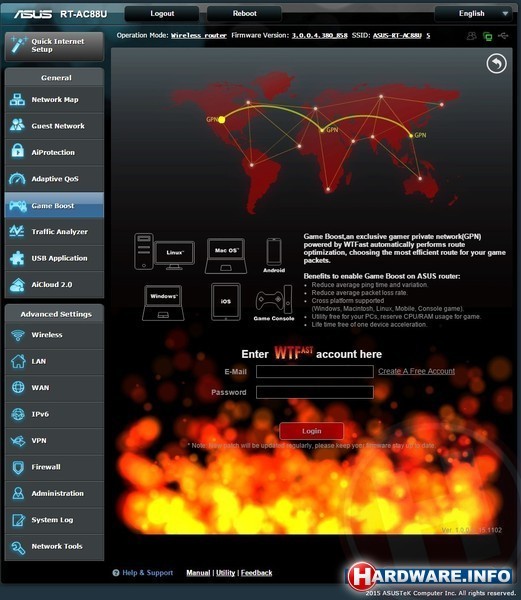Click the VPN arrows icon
This screenshot has width=521, height=600.
18,441
